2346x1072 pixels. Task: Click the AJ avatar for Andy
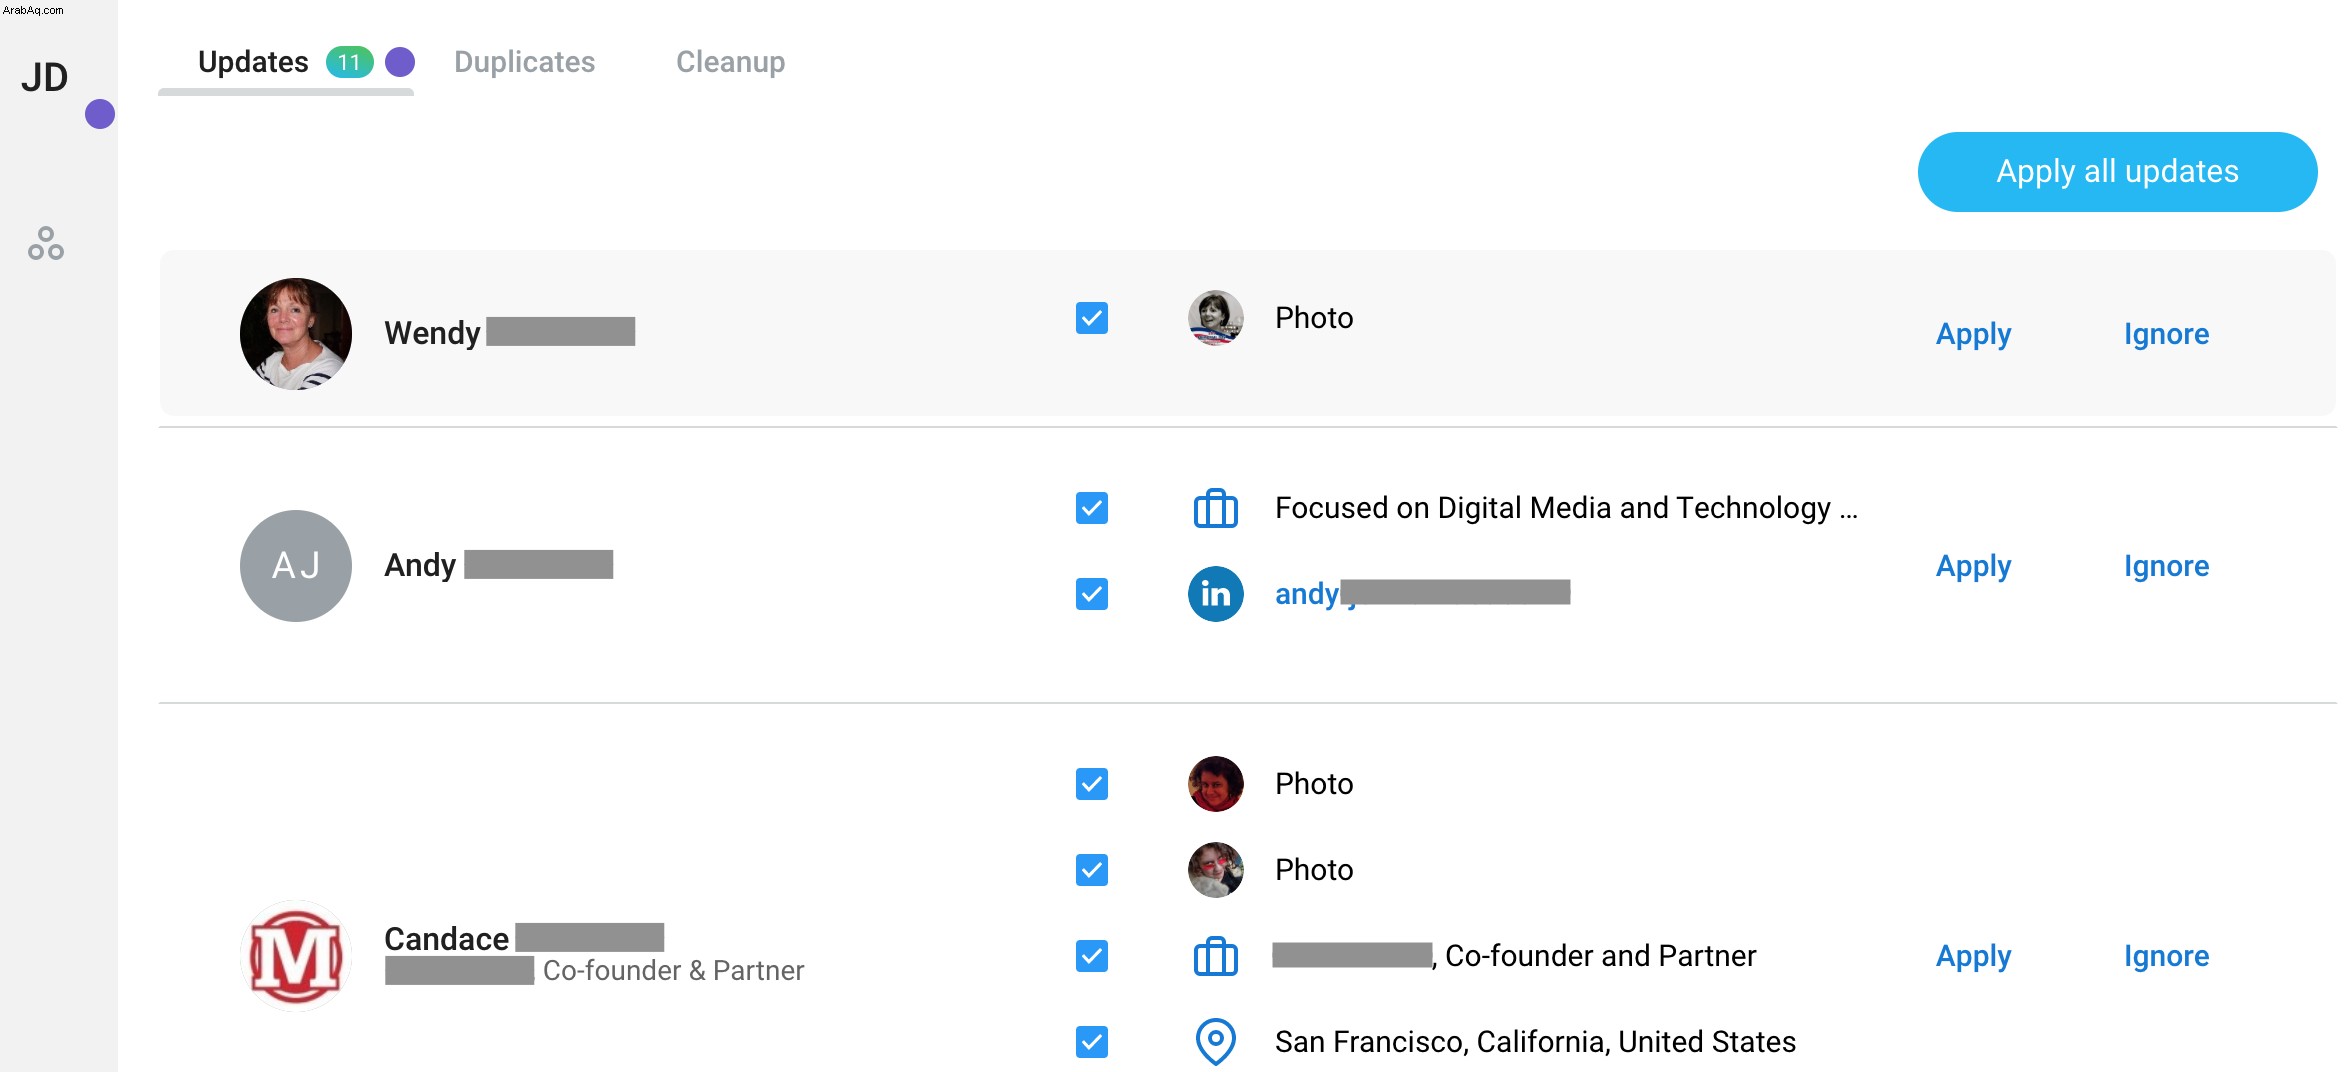[x=296, y=566]
